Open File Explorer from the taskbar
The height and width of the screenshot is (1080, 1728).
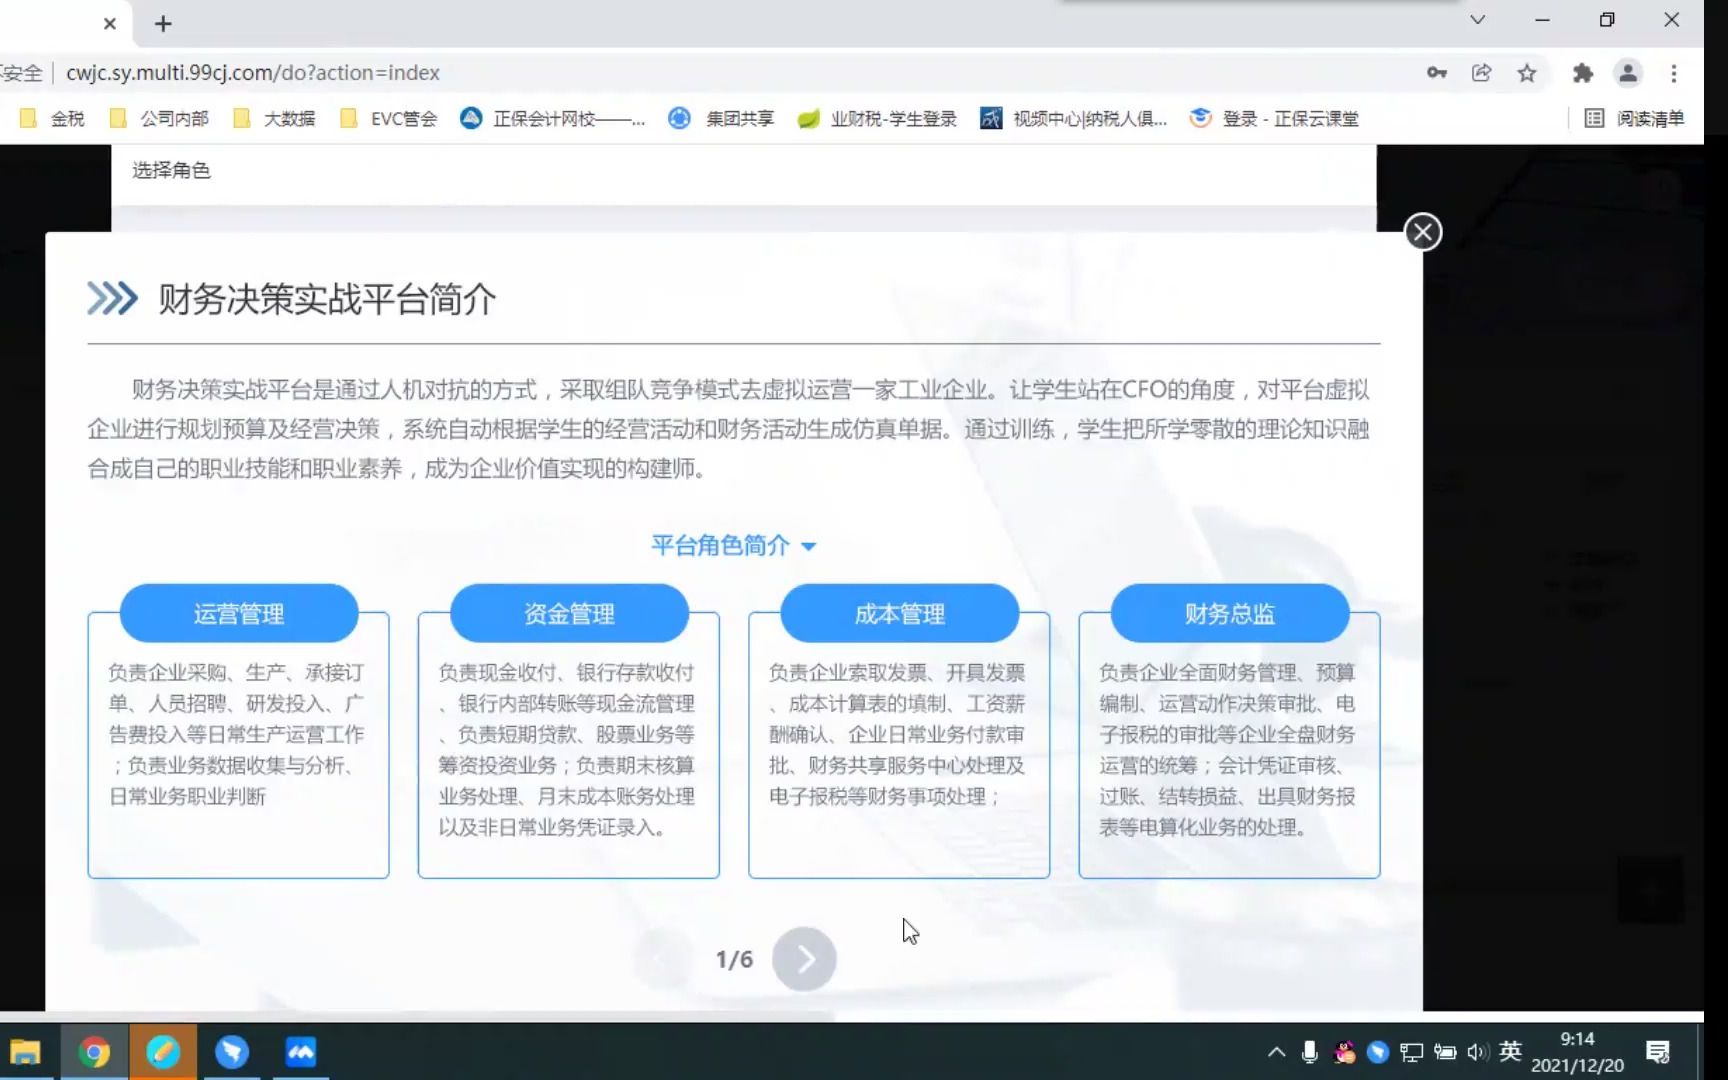25,1052
